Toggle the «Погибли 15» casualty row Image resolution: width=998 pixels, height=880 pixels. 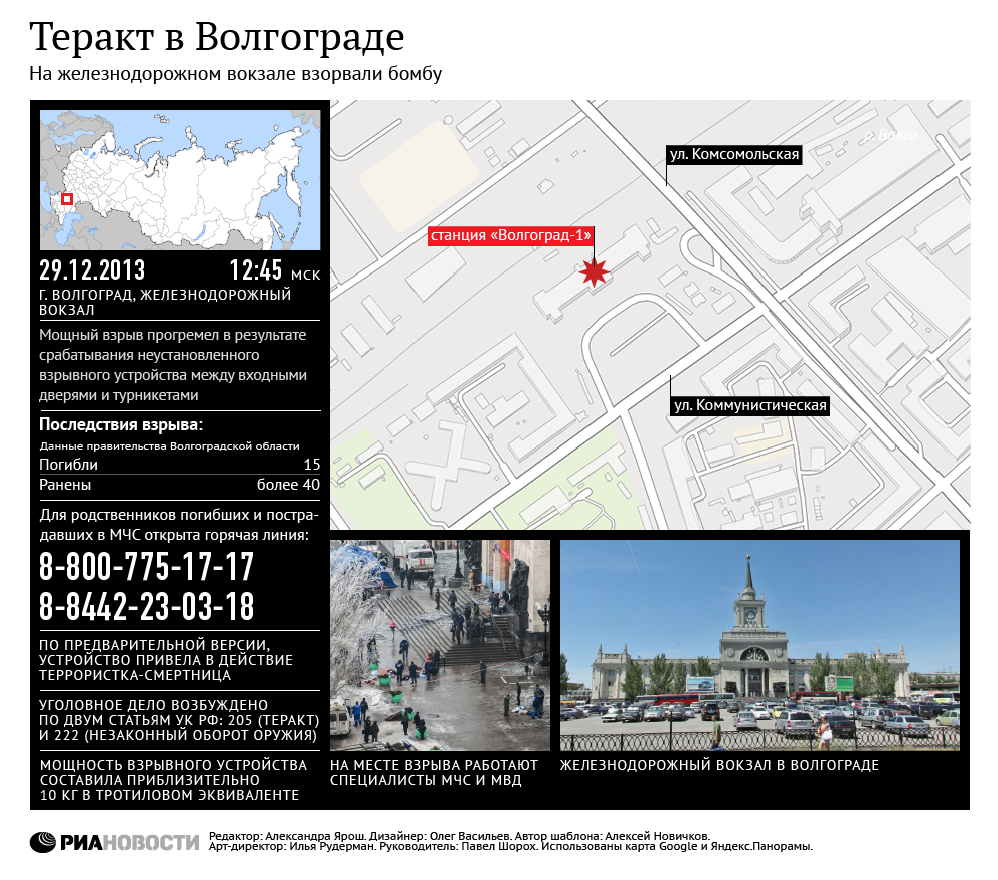point(178,463)
